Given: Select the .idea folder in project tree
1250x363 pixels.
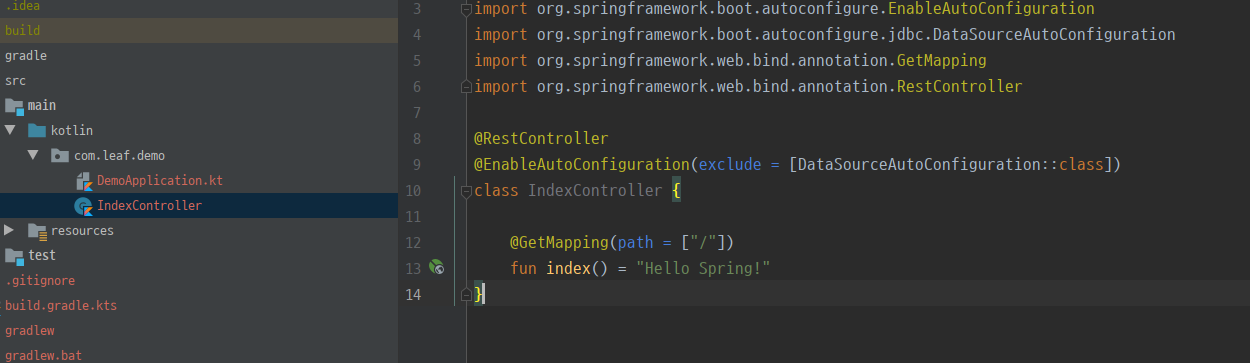Looking at the screenshot, I should tap(199, 6).
